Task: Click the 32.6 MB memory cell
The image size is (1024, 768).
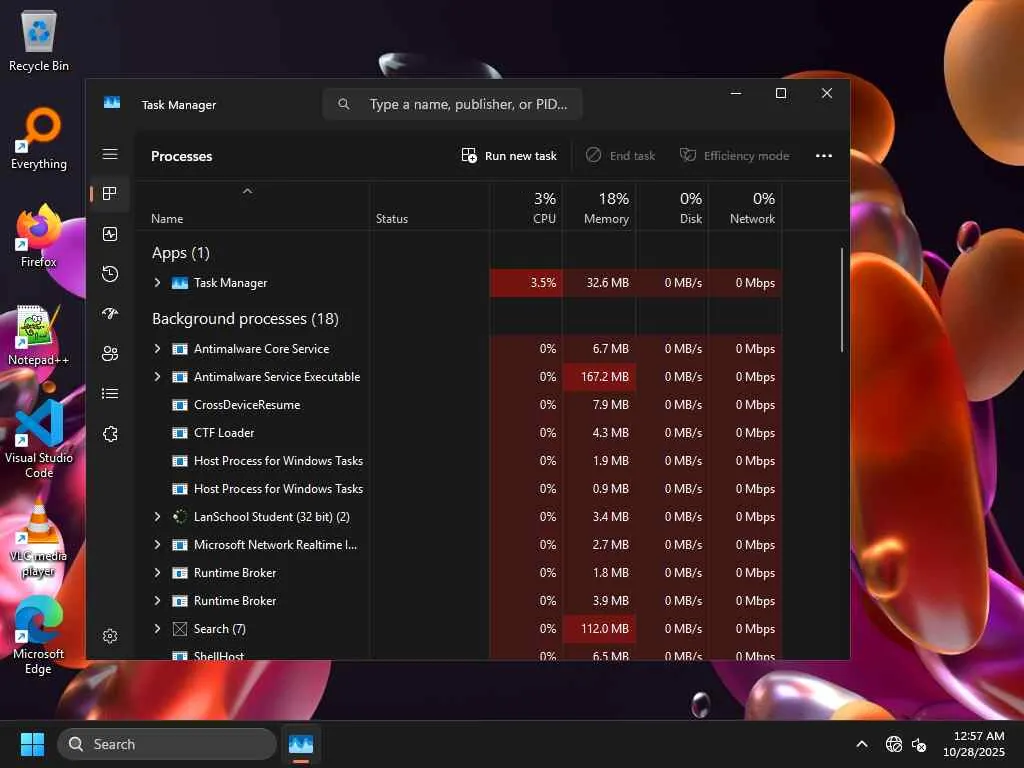Action: click(599, 282)
